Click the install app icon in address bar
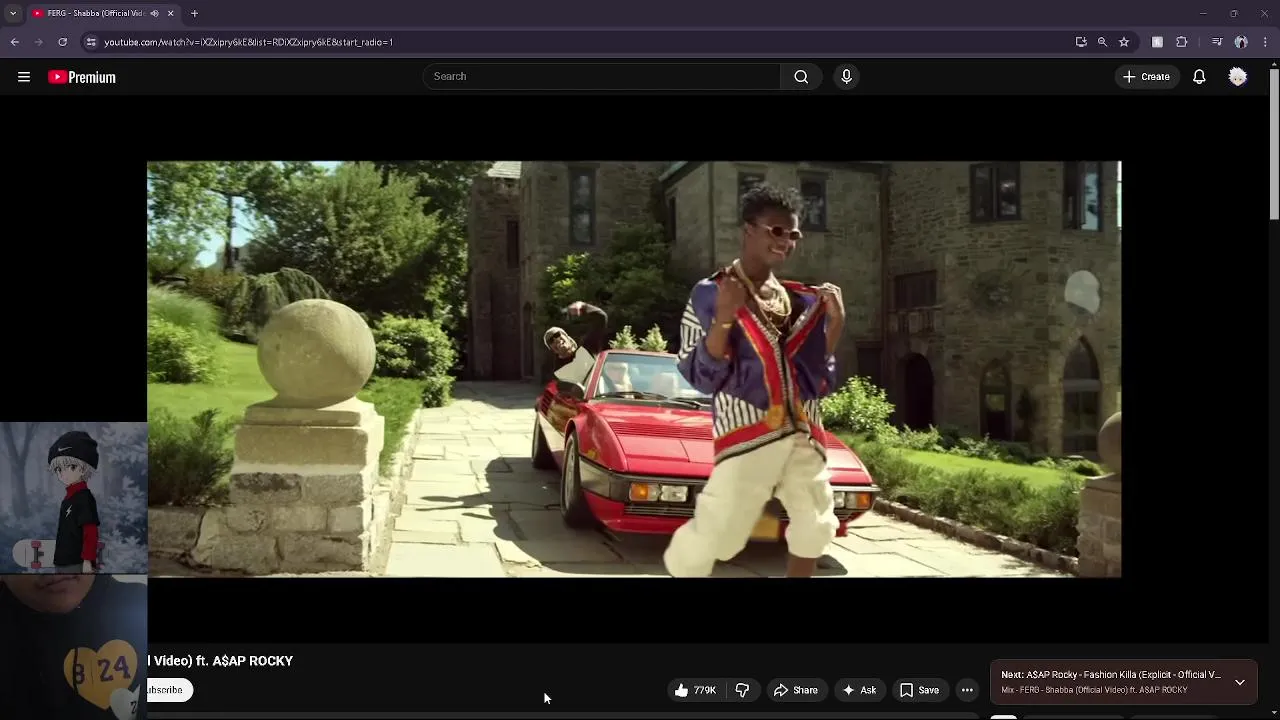The width and height of the screenshot is (1280, 720). coord(1081,42)
